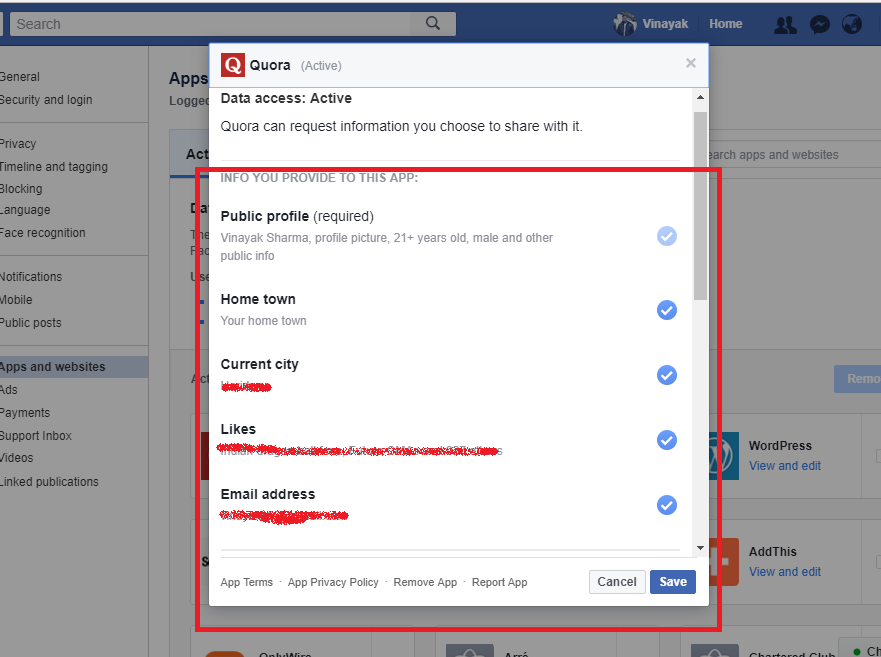Screen dimensions: 881x657
Task: Click the Save button
Action: pyautogui.click(x=673, y=582)
